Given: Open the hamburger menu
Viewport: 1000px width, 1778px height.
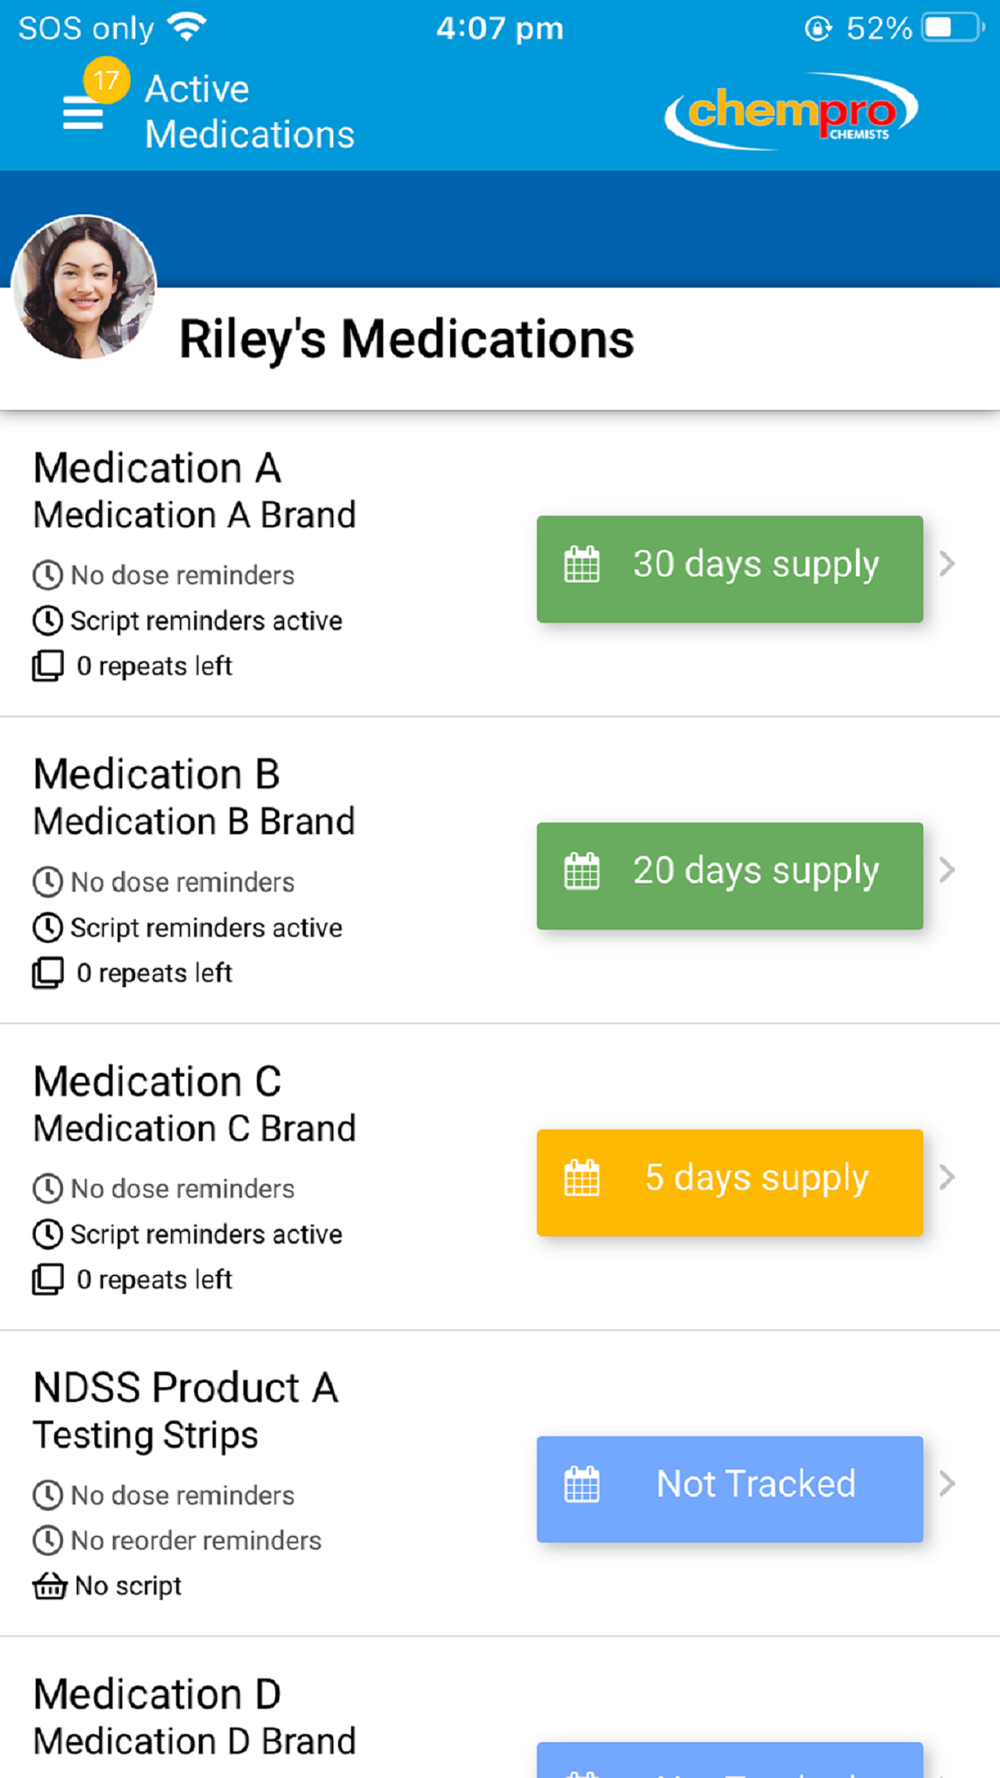Looking at the screenshot, I should click(83, 114).
